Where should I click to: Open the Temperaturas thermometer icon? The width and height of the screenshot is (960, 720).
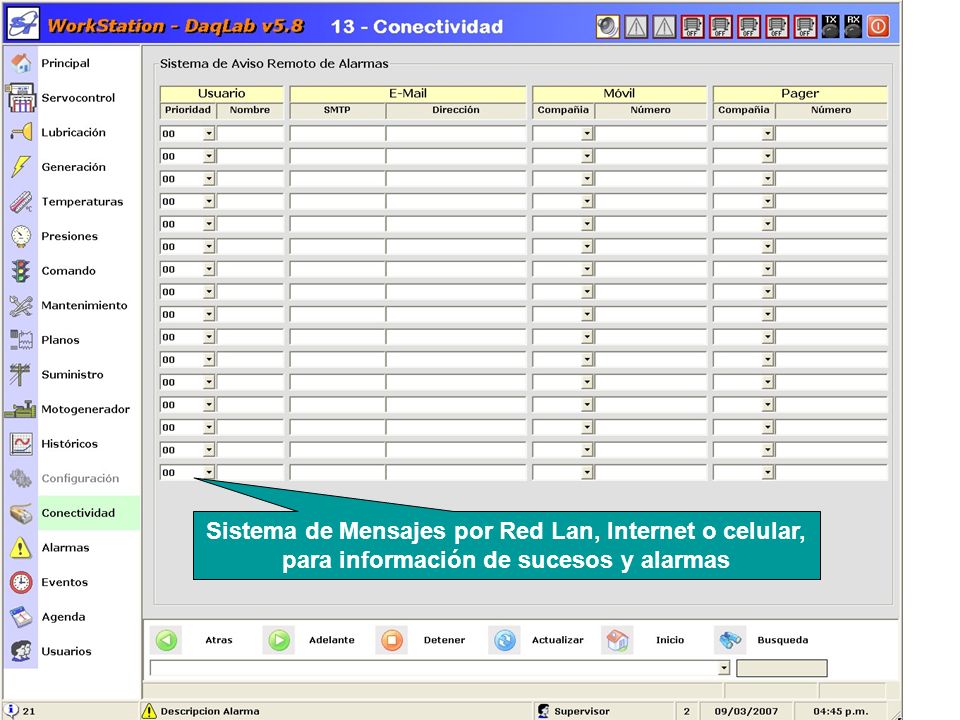click(21, 201)
